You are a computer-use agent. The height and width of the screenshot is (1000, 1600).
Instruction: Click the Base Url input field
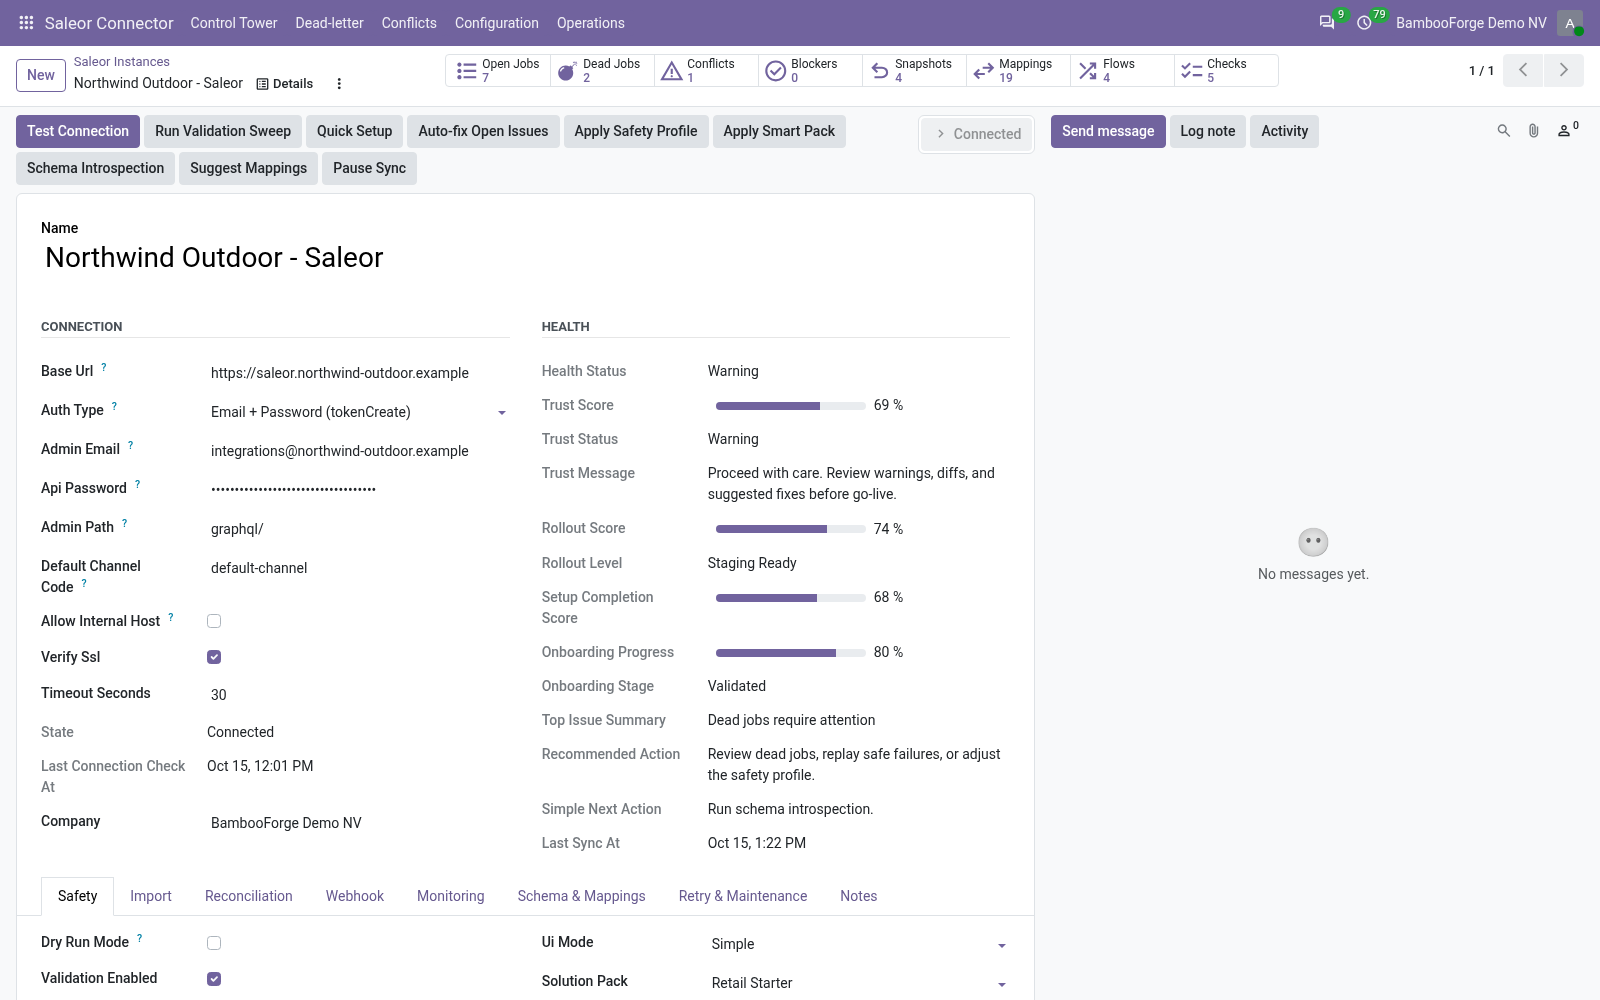point(358,373)
